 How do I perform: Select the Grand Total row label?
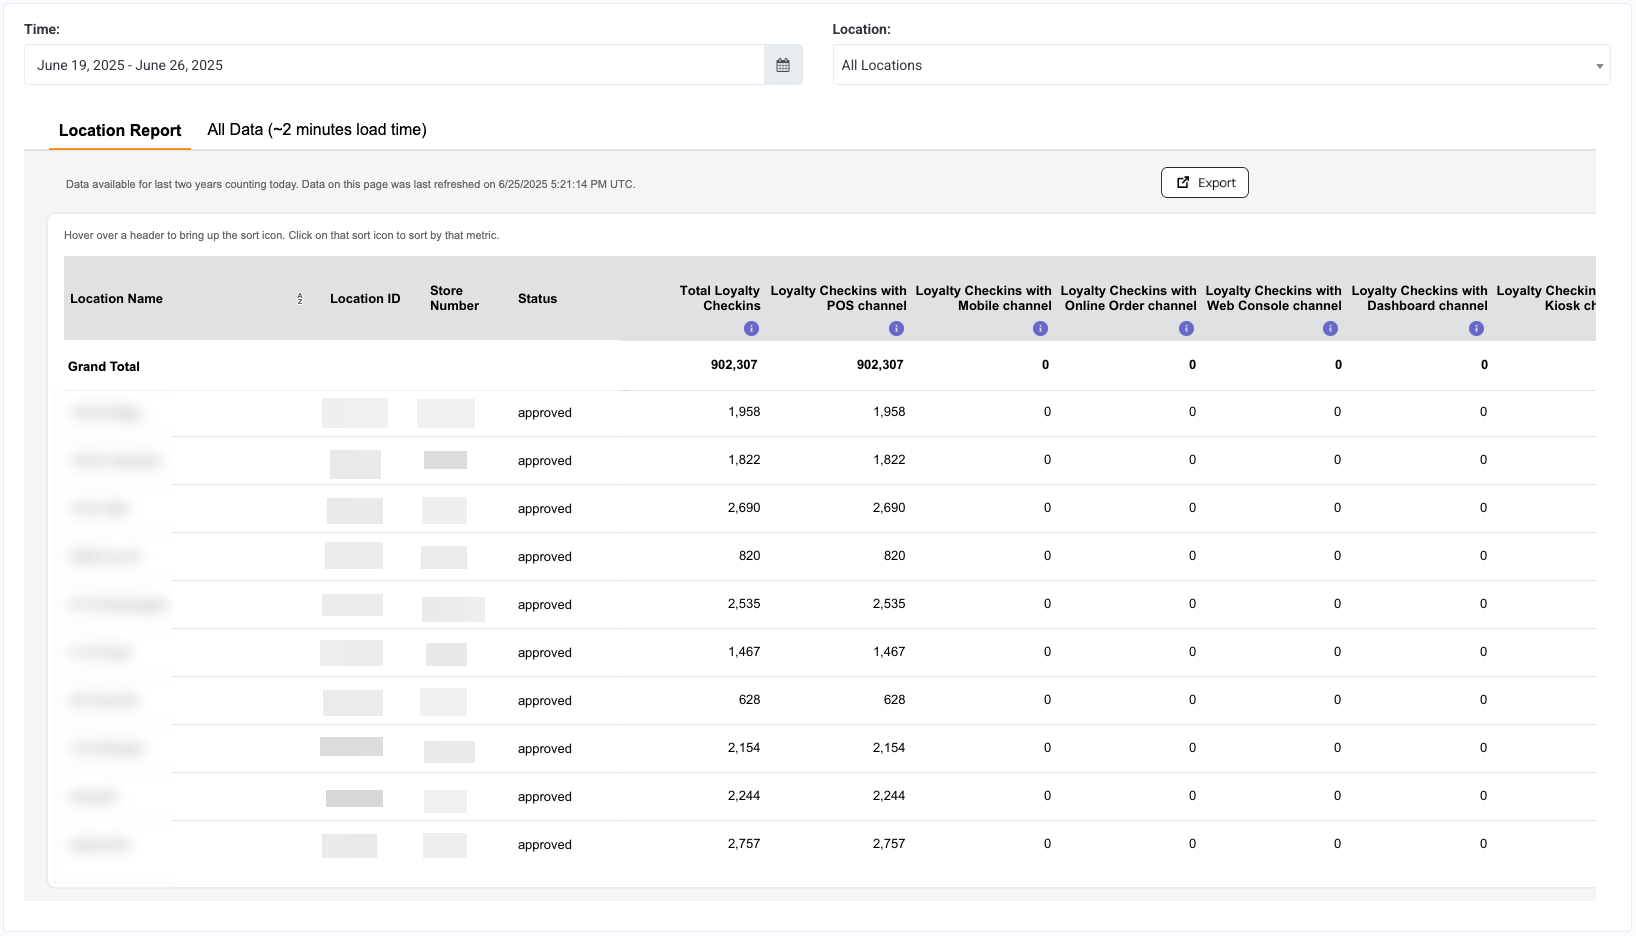(104, 367)
